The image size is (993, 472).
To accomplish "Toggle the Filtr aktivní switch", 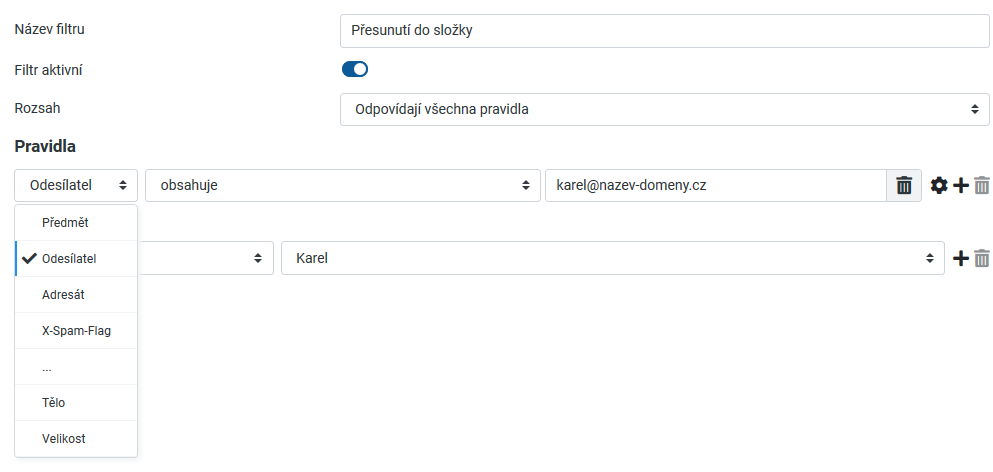I will click(355, 69).
